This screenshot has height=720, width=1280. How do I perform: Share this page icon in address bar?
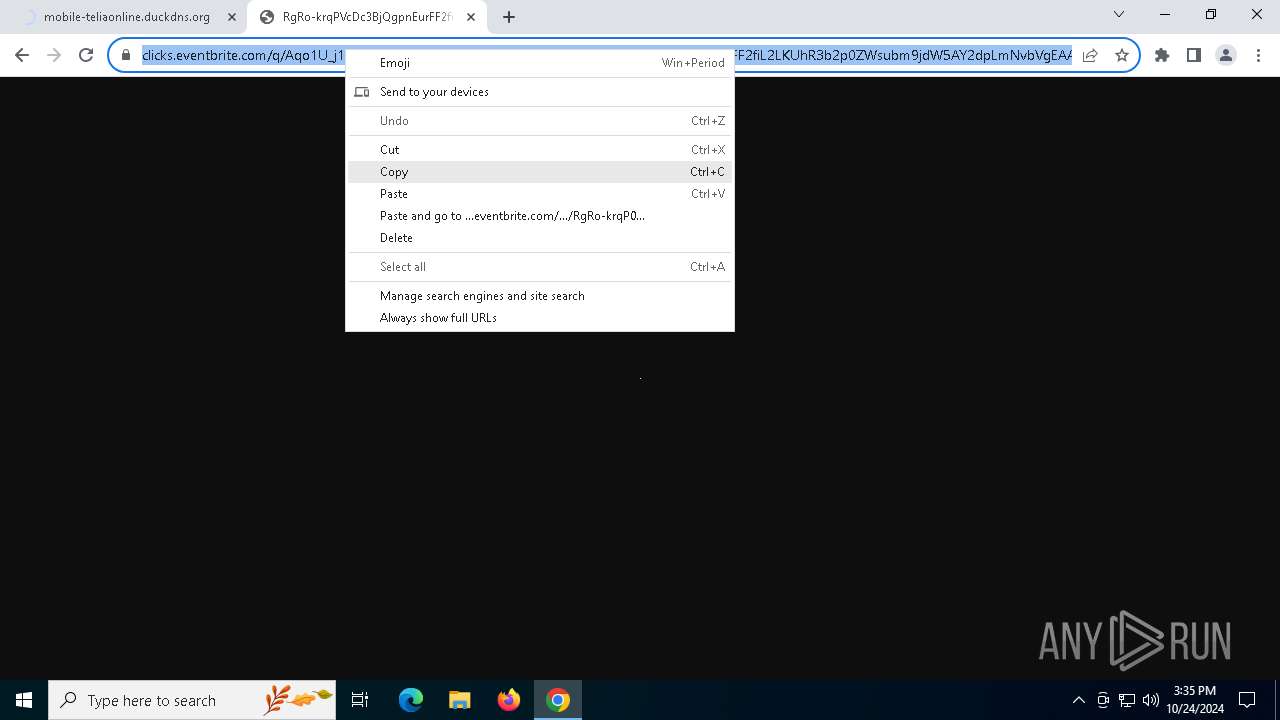click(x=1090, y=55)
